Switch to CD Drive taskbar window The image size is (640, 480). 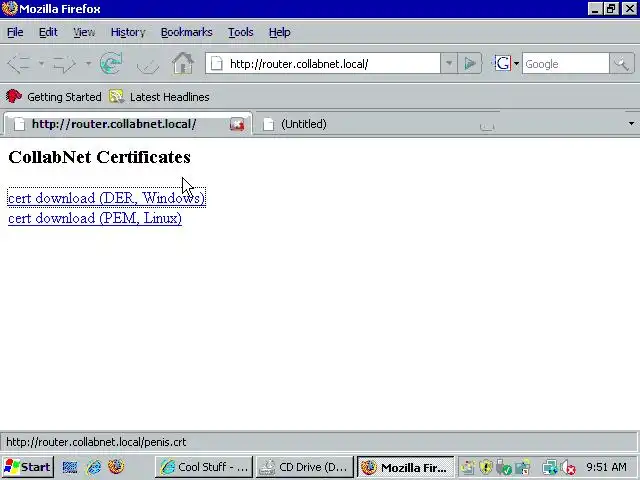(x=305, y=467)
